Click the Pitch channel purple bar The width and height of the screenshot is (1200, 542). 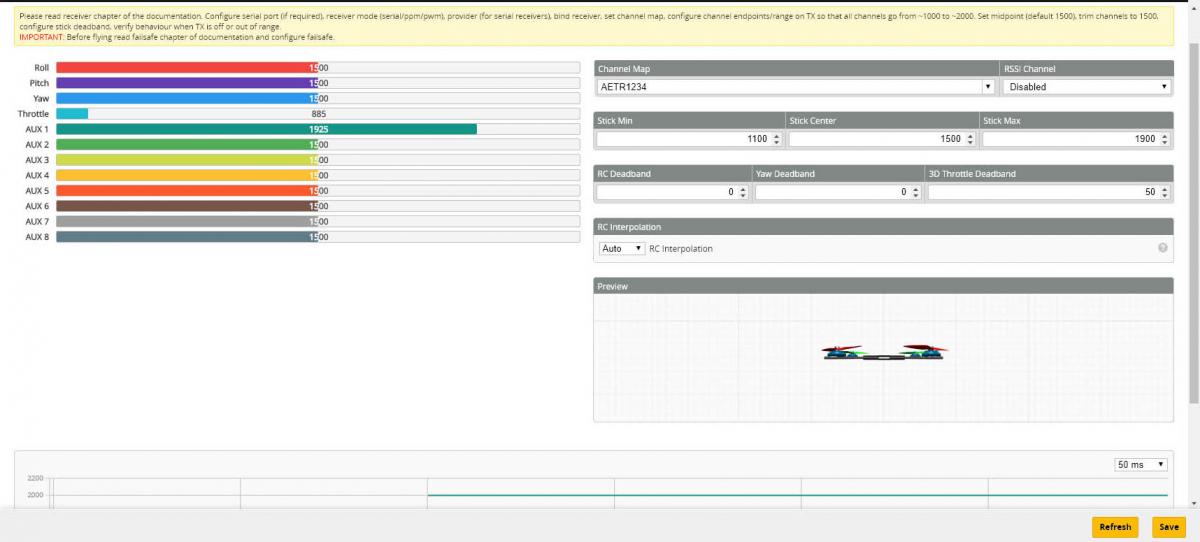point(187,83)
